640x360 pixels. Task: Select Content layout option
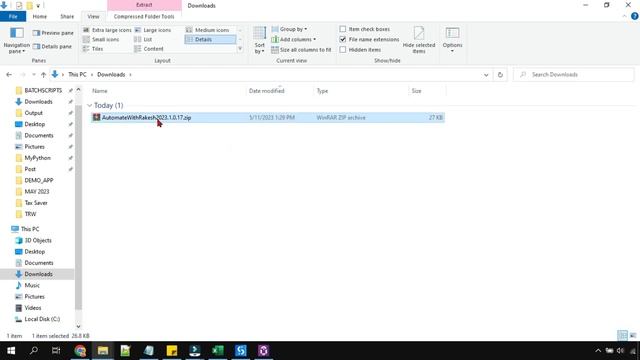pos(149,49)
